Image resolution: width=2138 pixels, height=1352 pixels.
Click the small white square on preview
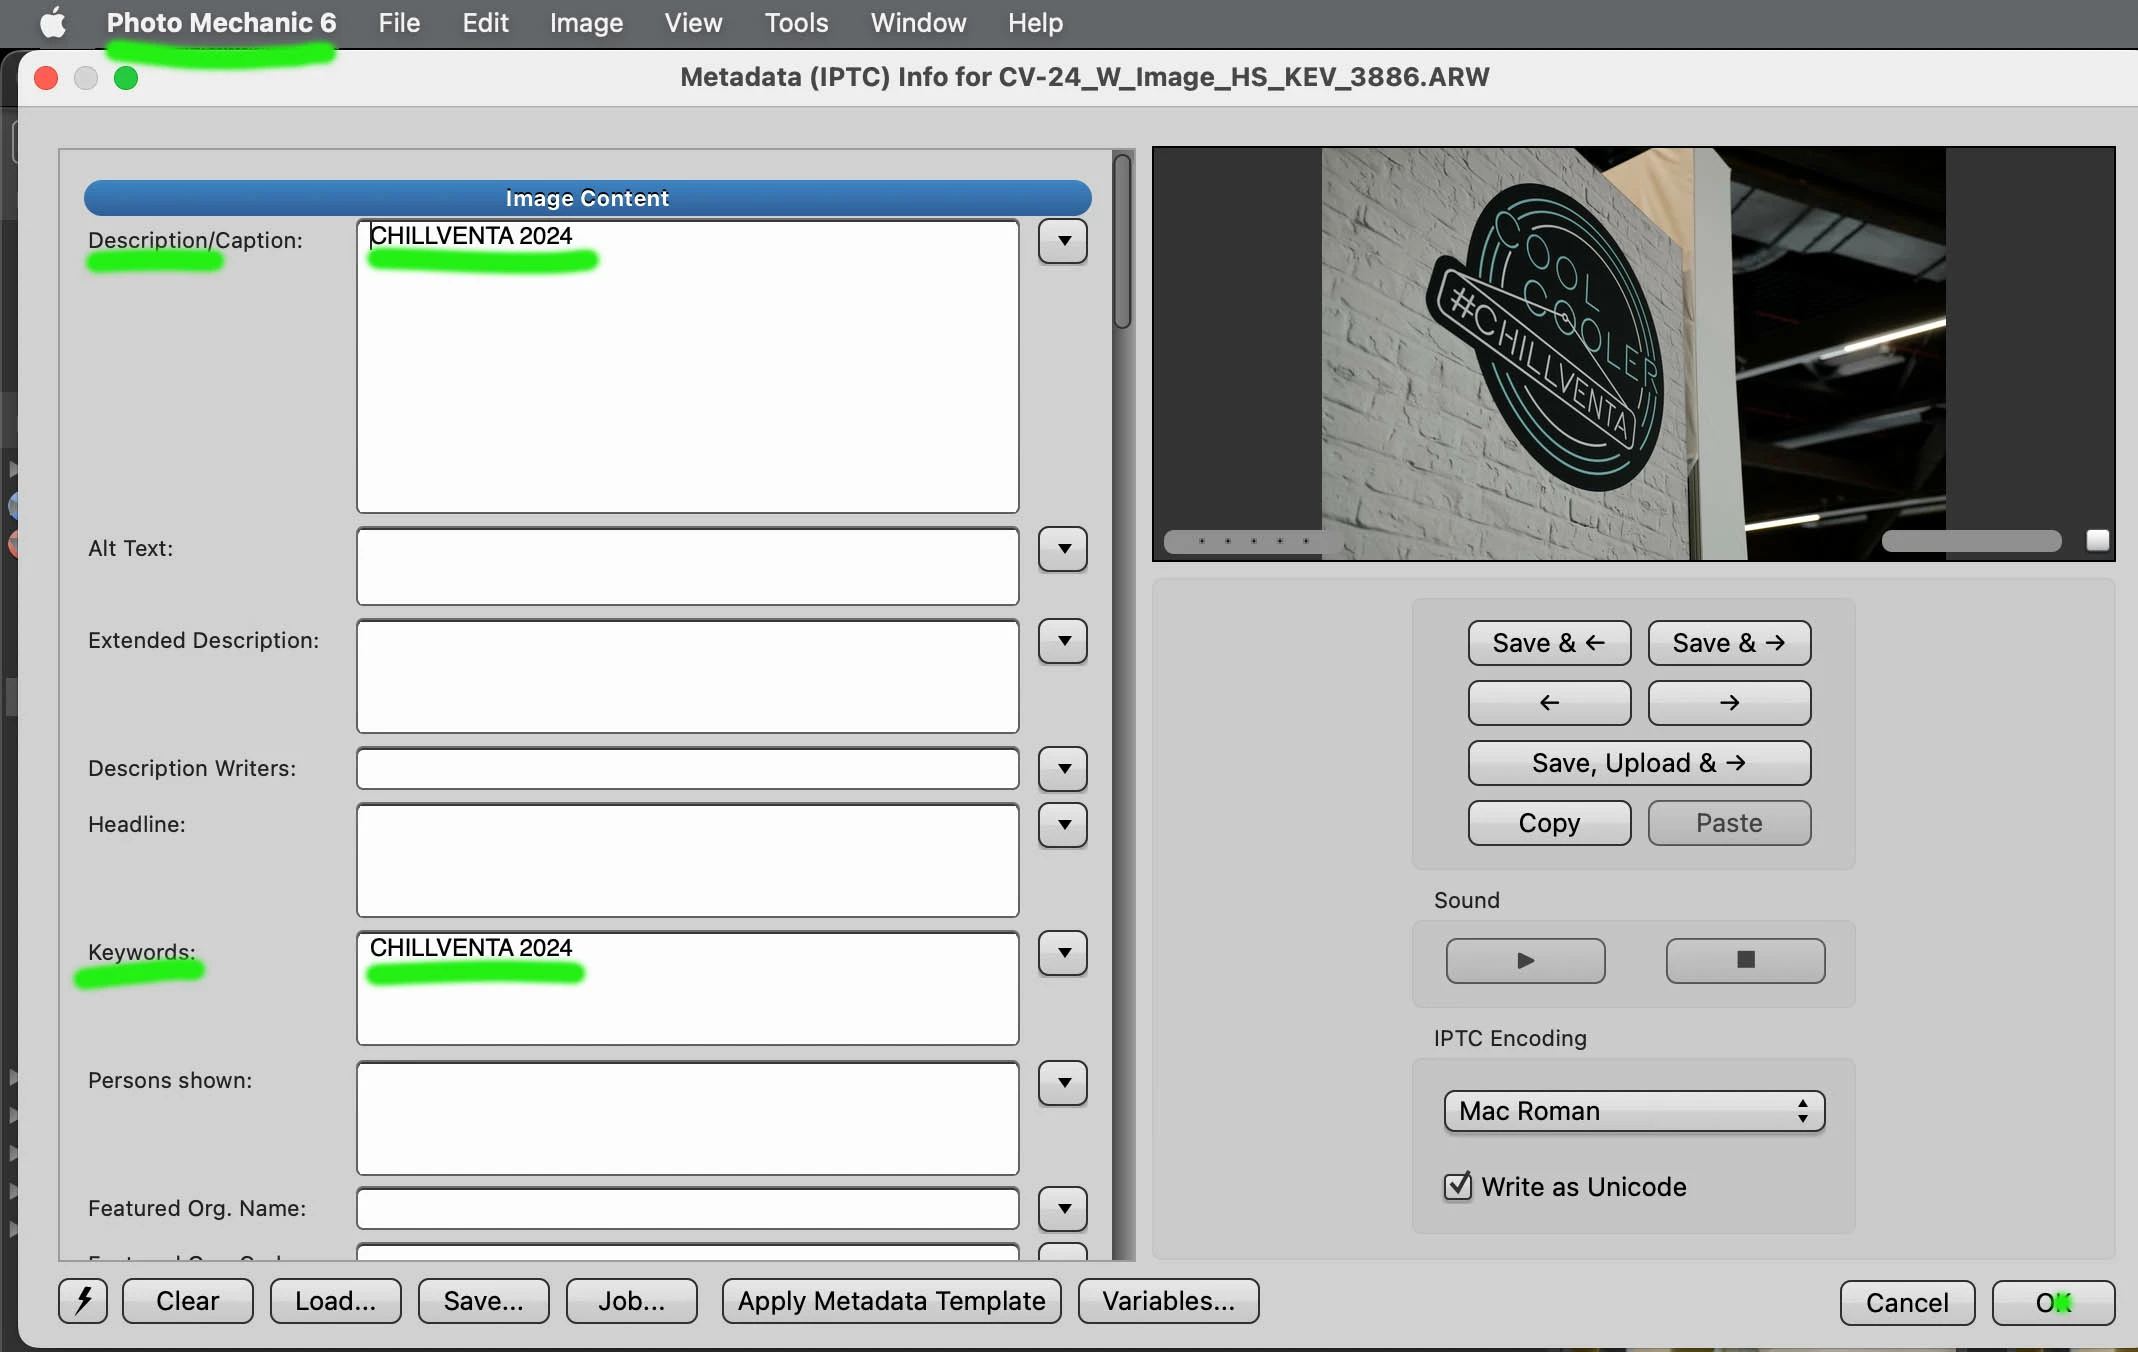pyautogui.click(x=2098, y=540)
